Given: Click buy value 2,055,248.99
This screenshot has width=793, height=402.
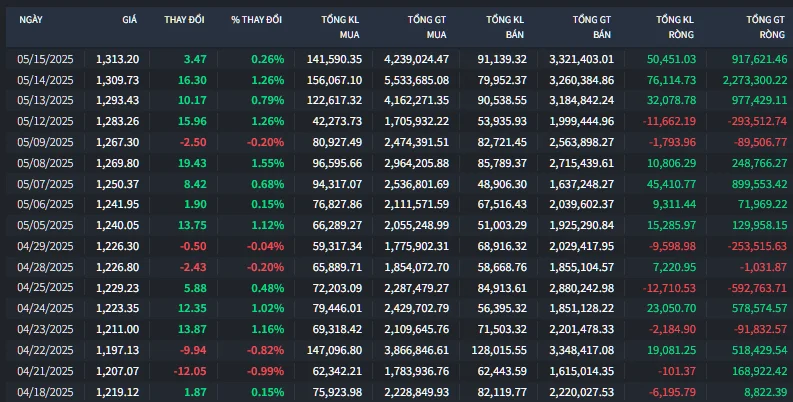Looking at the screenshot, I should click(x=416, y=225).
